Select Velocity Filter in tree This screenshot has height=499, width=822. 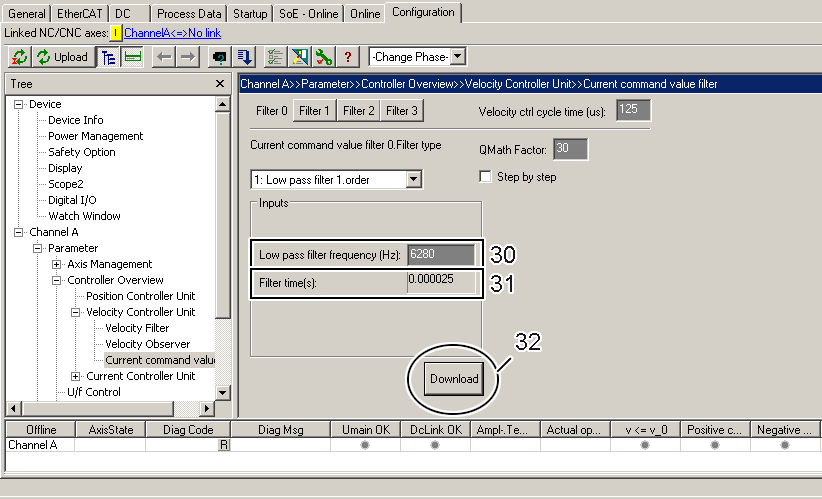(x=137, y=328)
